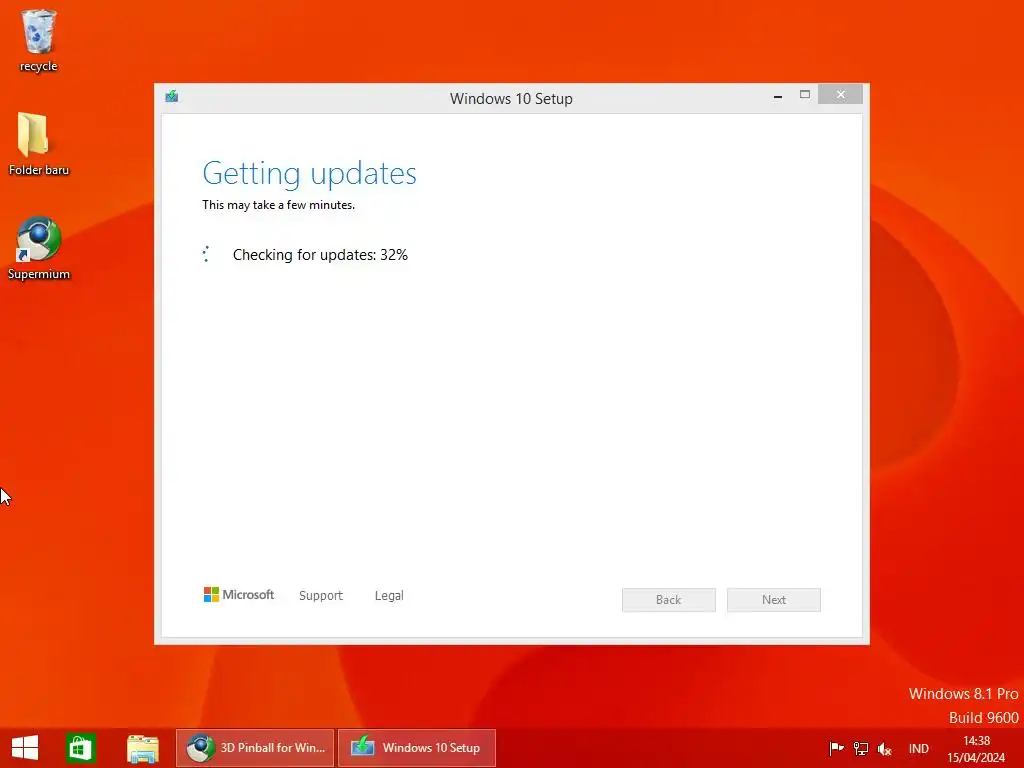Open File Explorer from the taskbar
This screenshot has height=768, width=1024.
click(x=142, y=748)
